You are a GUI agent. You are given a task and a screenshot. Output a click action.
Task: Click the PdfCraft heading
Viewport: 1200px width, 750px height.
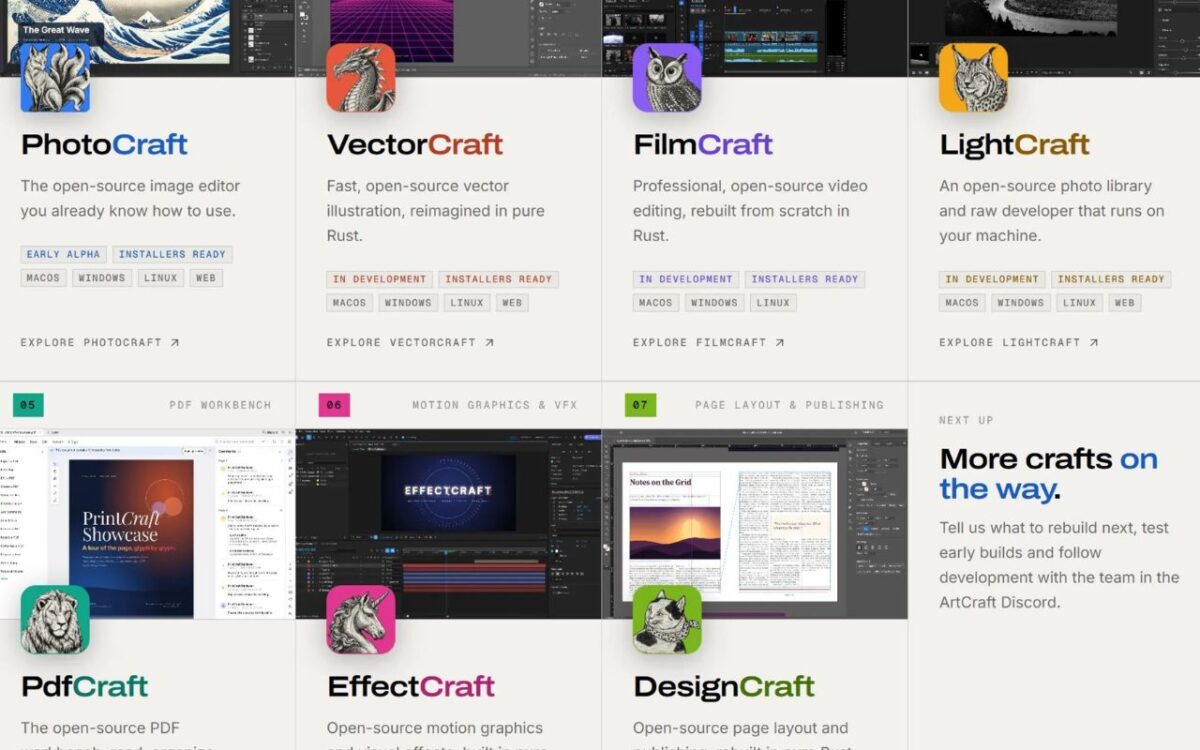[x=84, y=686]
